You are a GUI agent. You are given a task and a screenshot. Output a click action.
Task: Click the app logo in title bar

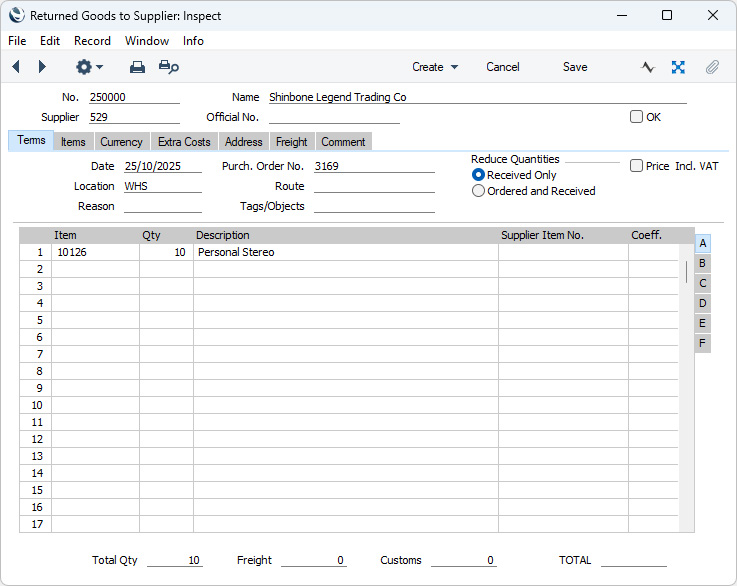16,15
